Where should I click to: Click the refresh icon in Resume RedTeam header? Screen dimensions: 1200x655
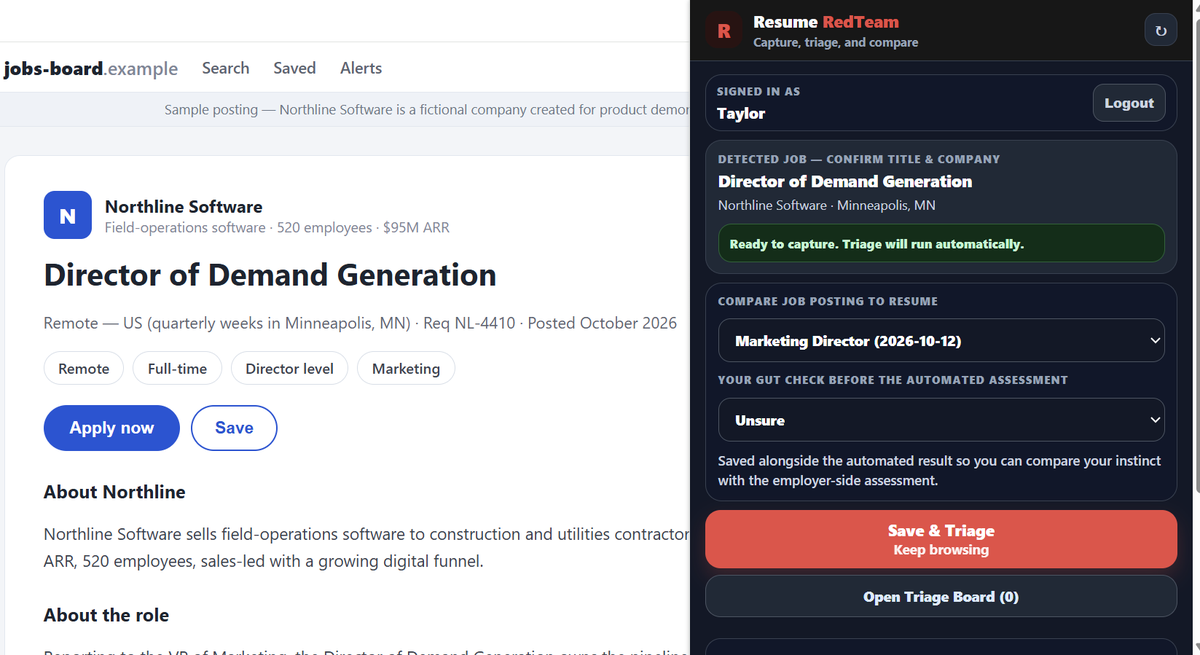[1160, 30]
